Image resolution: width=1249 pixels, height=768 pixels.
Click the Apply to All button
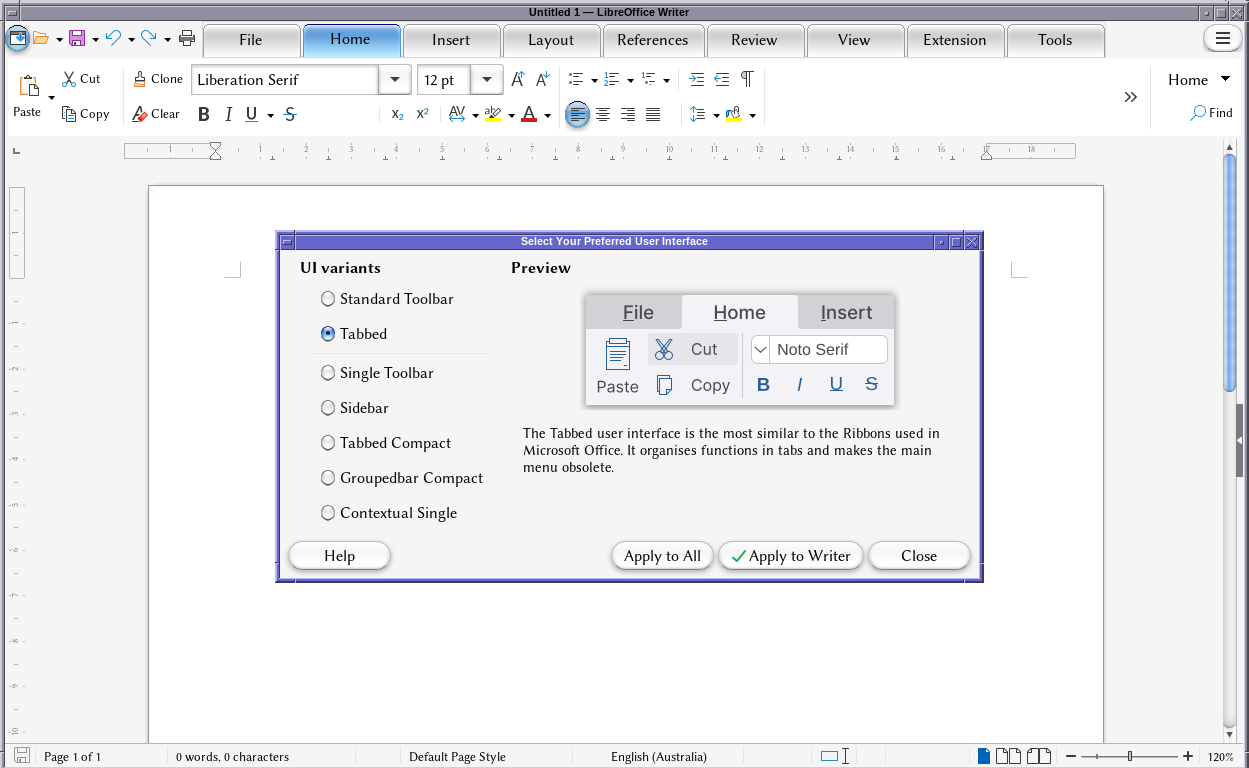(662, 556)
